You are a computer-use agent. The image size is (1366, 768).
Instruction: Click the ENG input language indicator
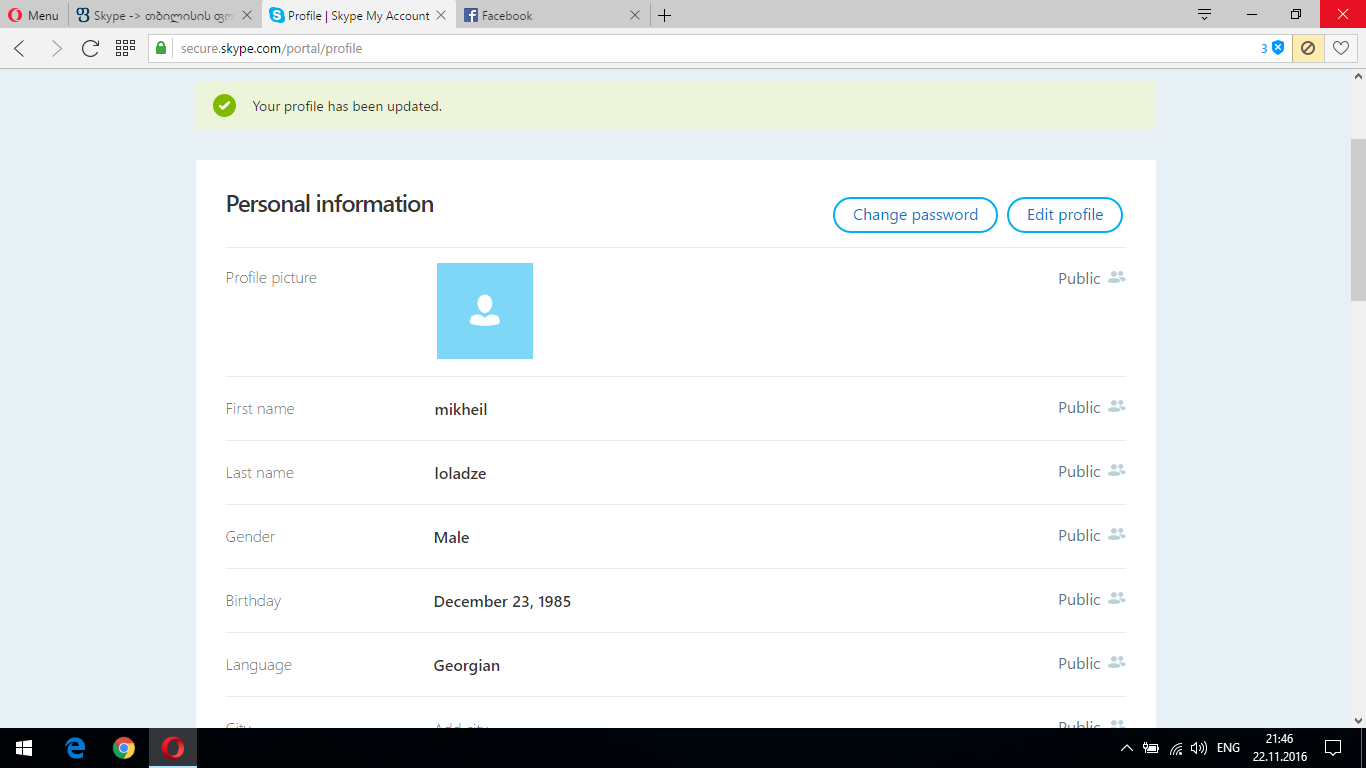tap(1228, 748)
